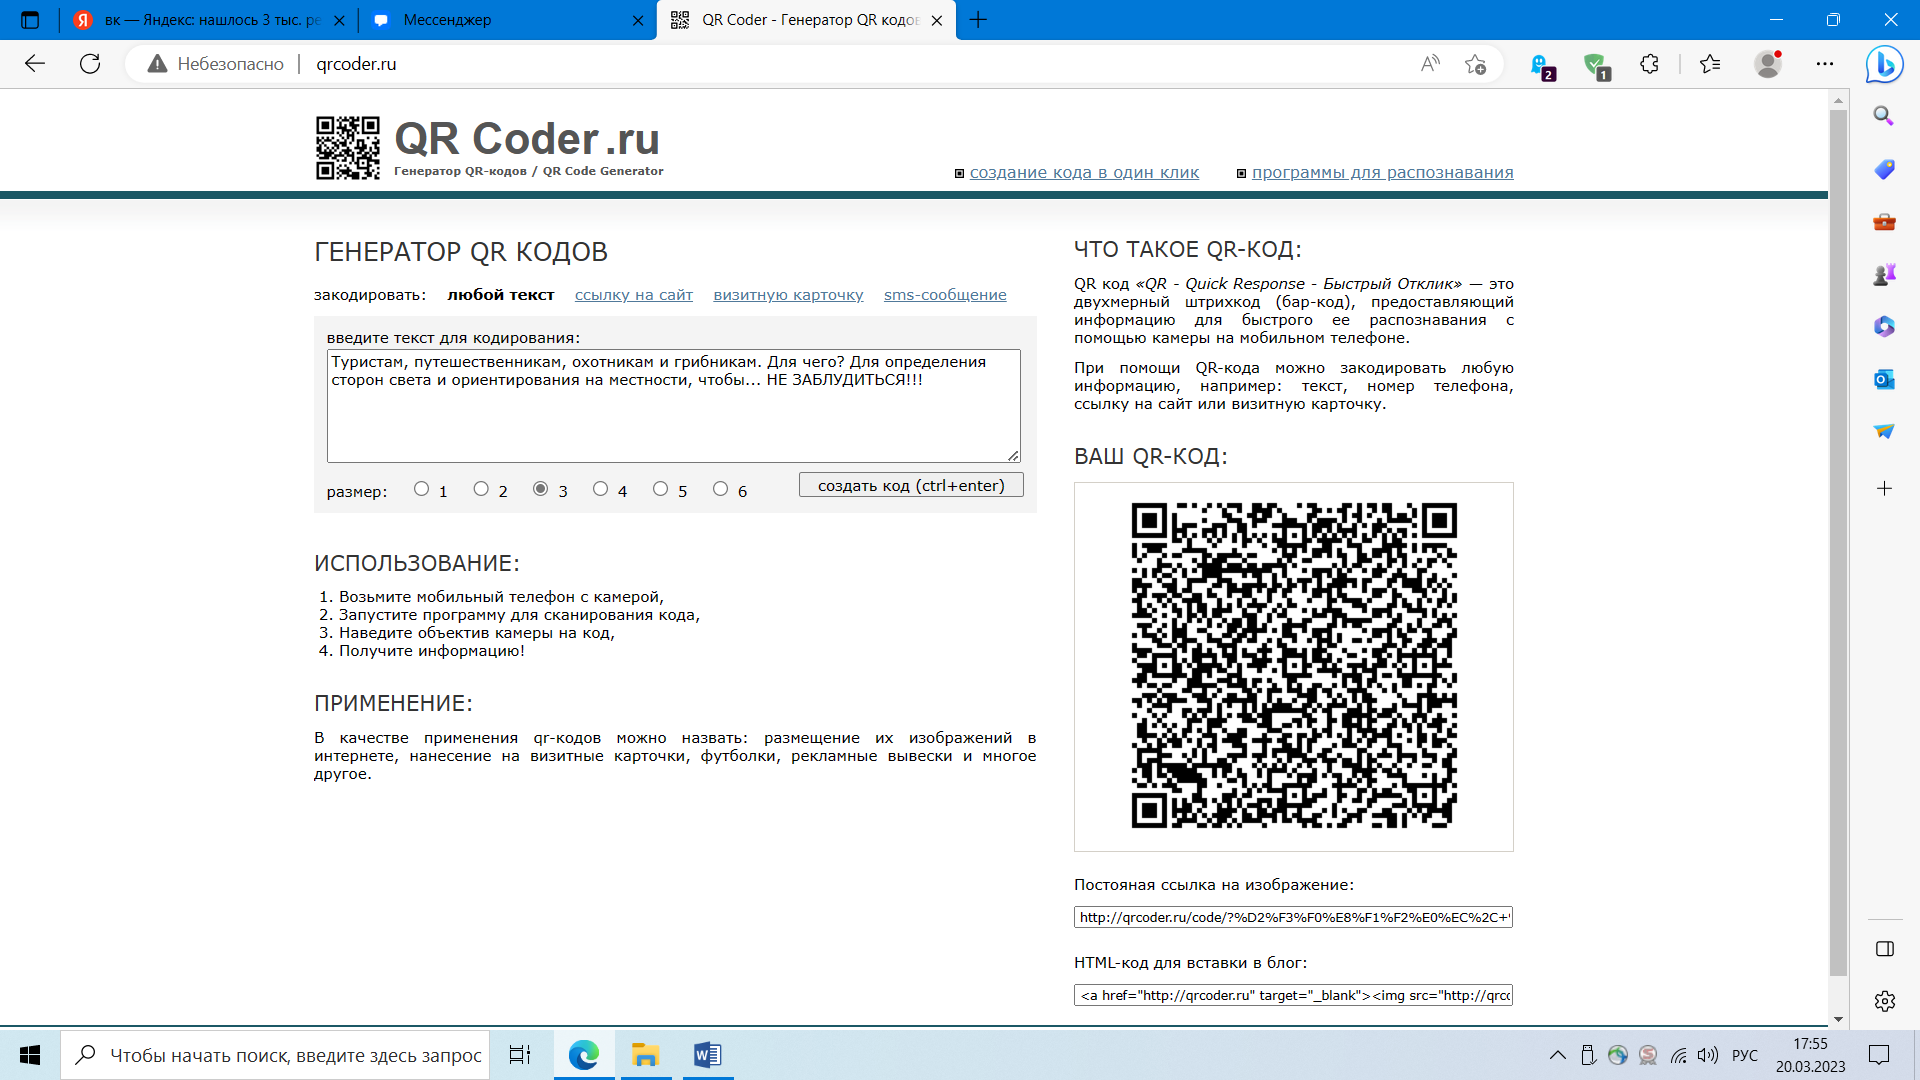Add a new app to sidebar
The width and height of the screenshot is (1920, 1080).
click(x=1884, y=488)
